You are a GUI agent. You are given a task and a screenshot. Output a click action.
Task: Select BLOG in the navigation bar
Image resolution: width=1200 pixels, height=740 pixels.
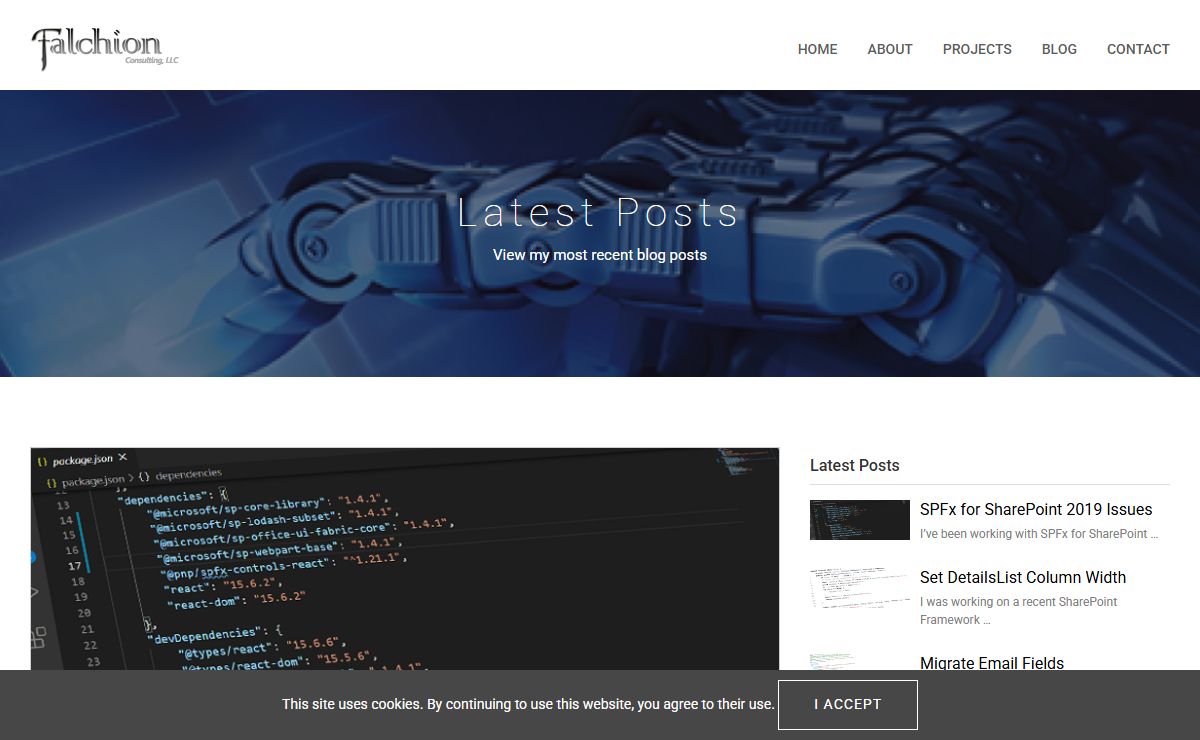(x=1058, y=49)
